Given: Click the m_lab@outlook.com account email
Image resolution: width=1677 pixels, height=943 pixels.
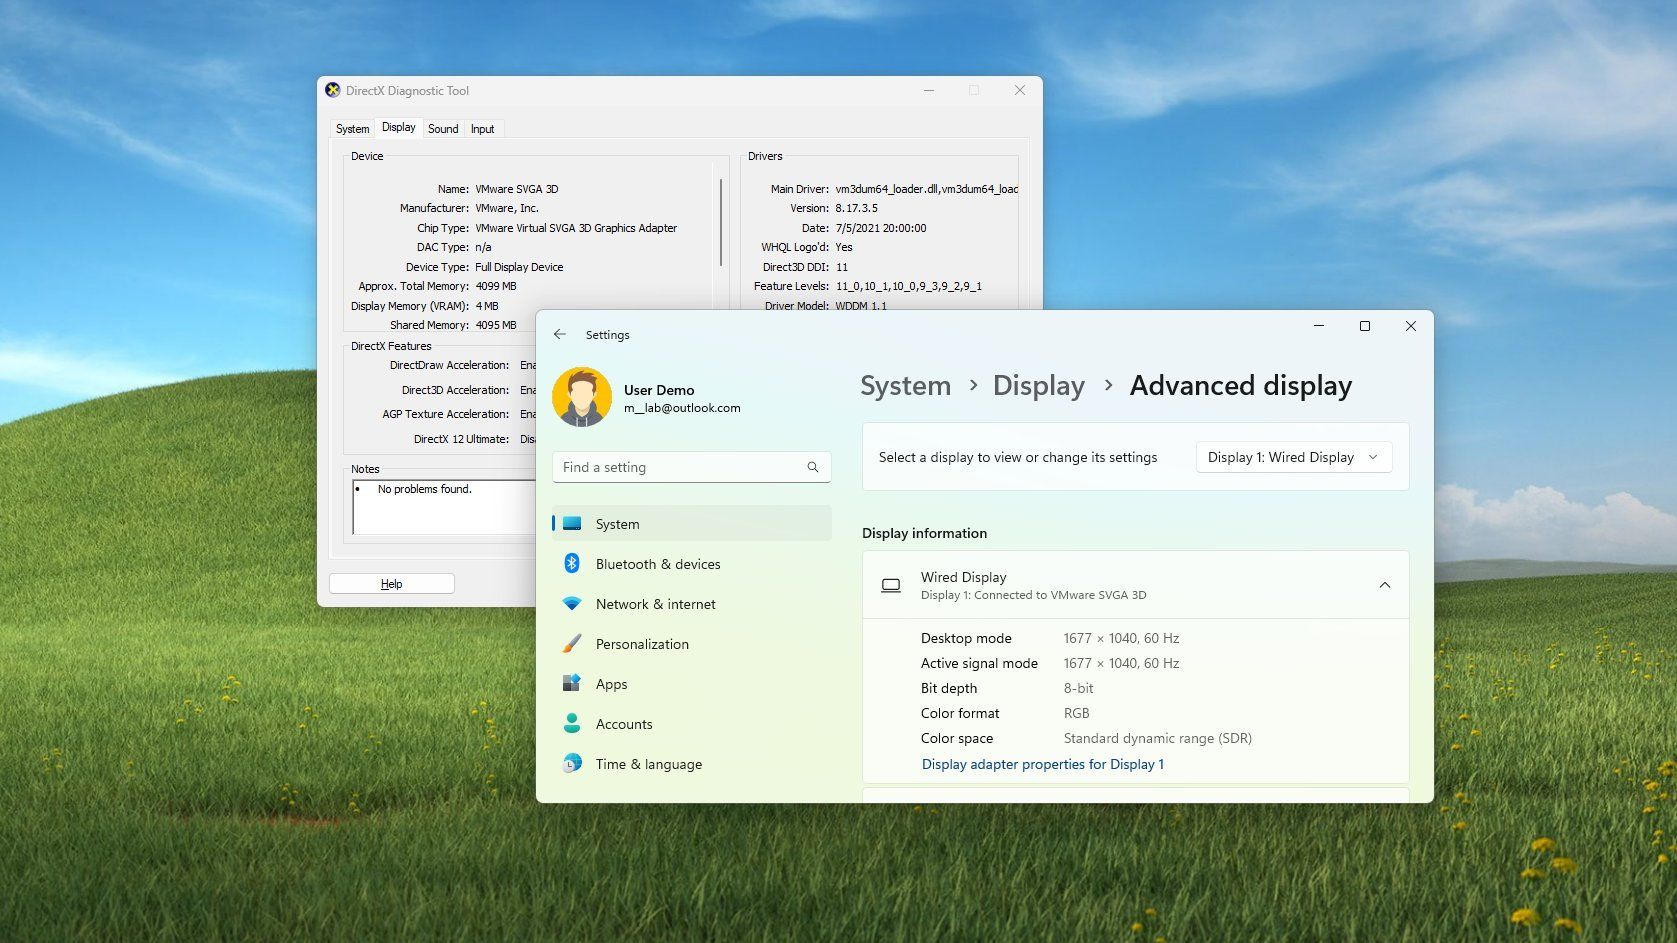Looking at the screenshot, I should coord(682,408).
